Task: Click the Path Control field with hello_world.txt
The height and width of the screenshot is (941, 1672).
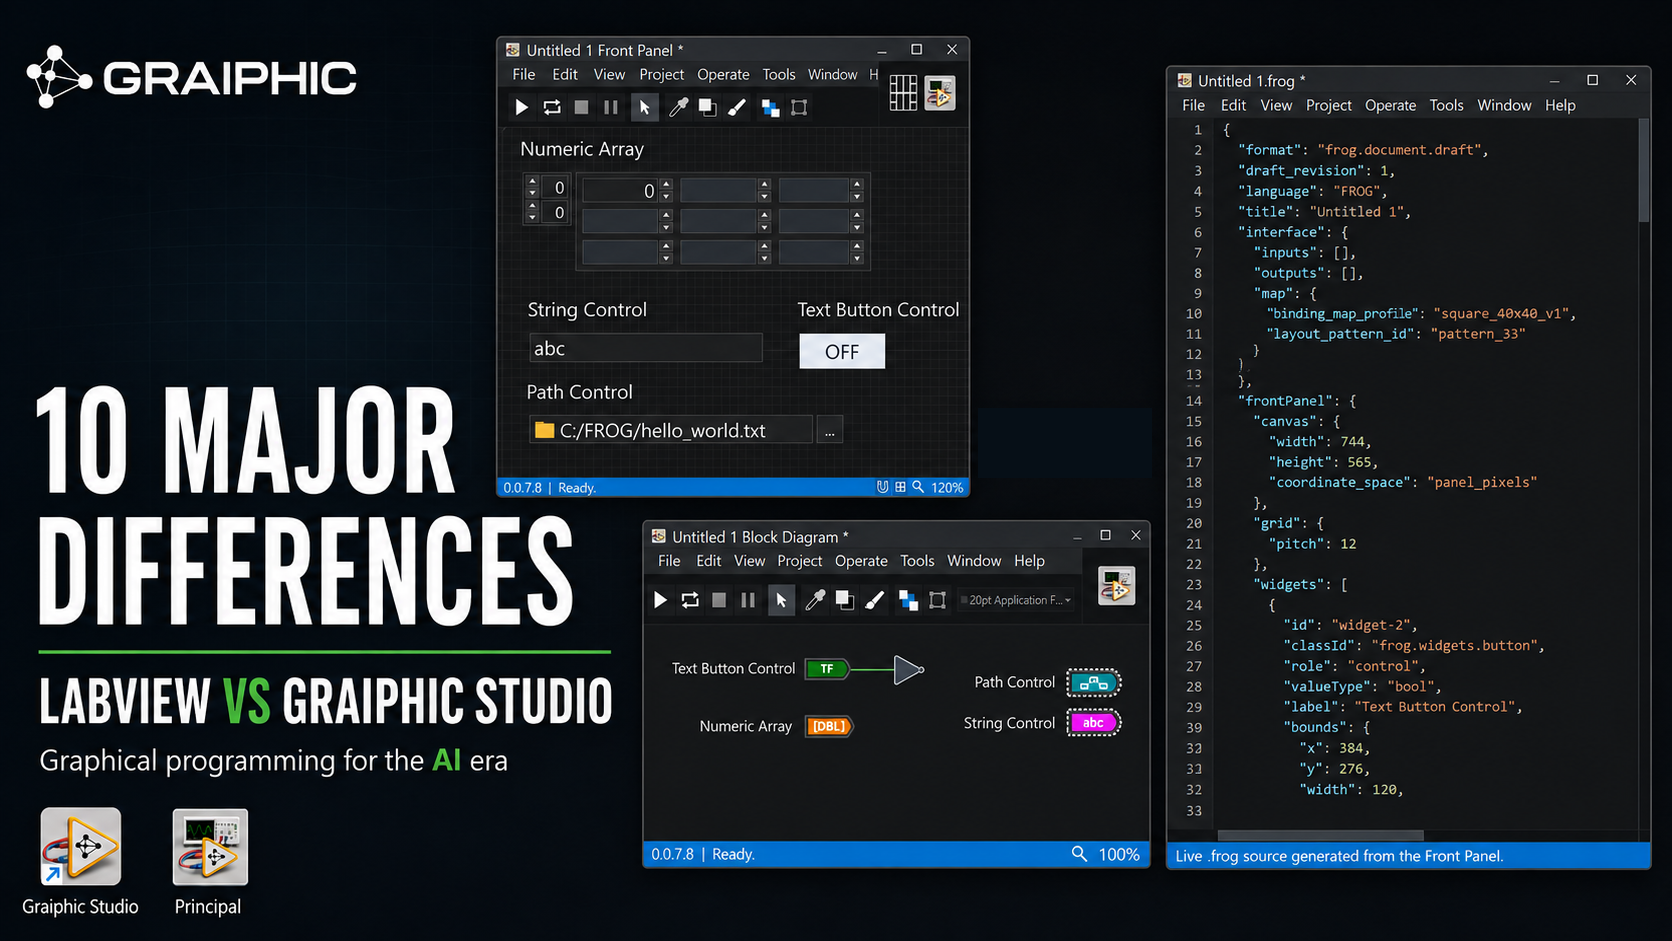Action: pos(670,430)
